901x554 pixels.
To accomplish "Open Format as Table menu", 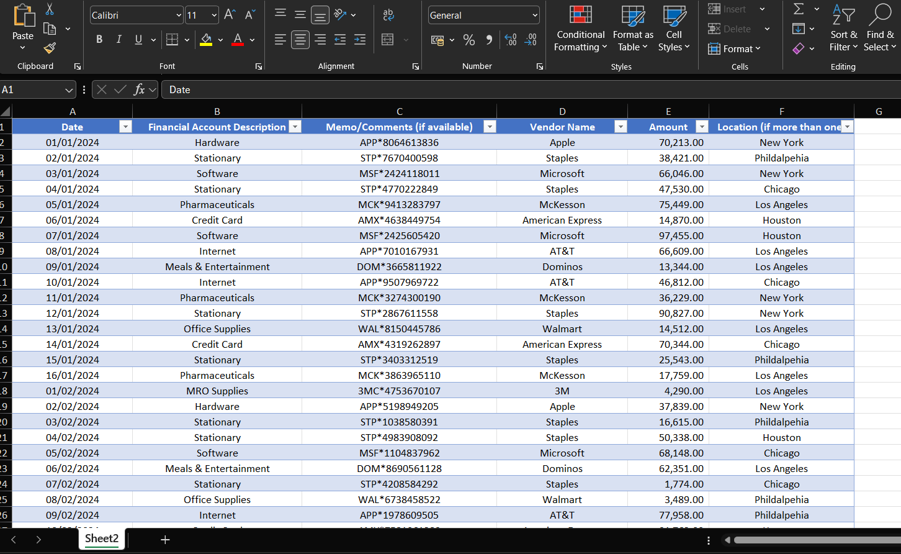I will click(x=633, y=29).
